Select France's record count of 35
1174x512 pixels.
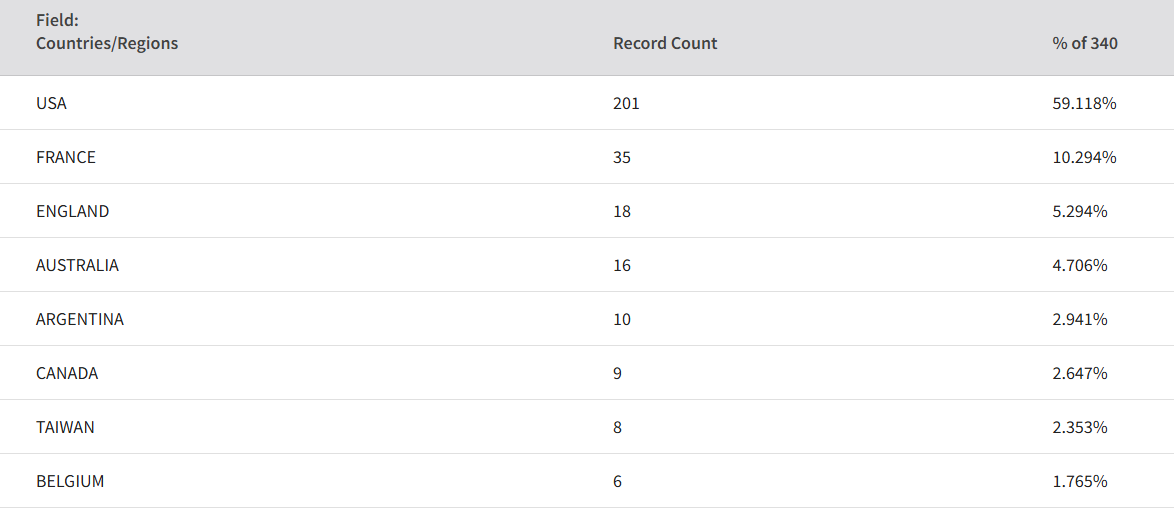(x=622, y=158)
